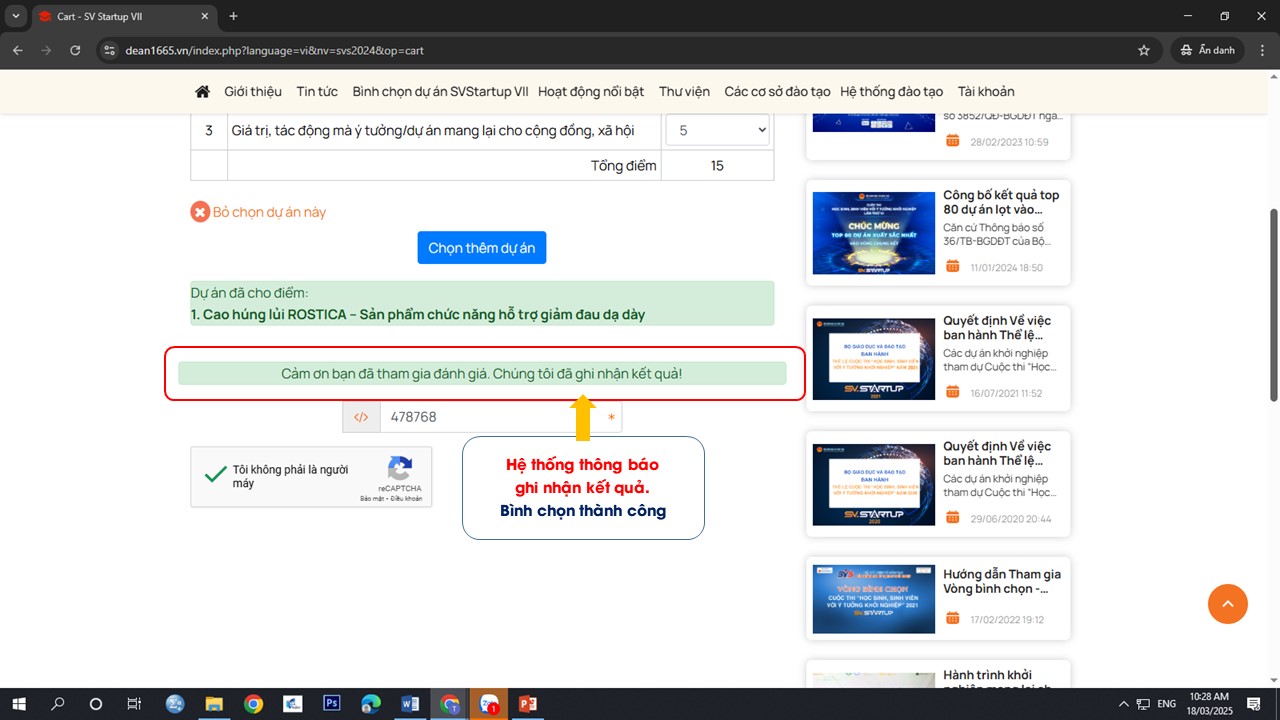Screen dimensions: 1280x720
Task: Open the "Tin tức" menu item
Action: point(317,91)
